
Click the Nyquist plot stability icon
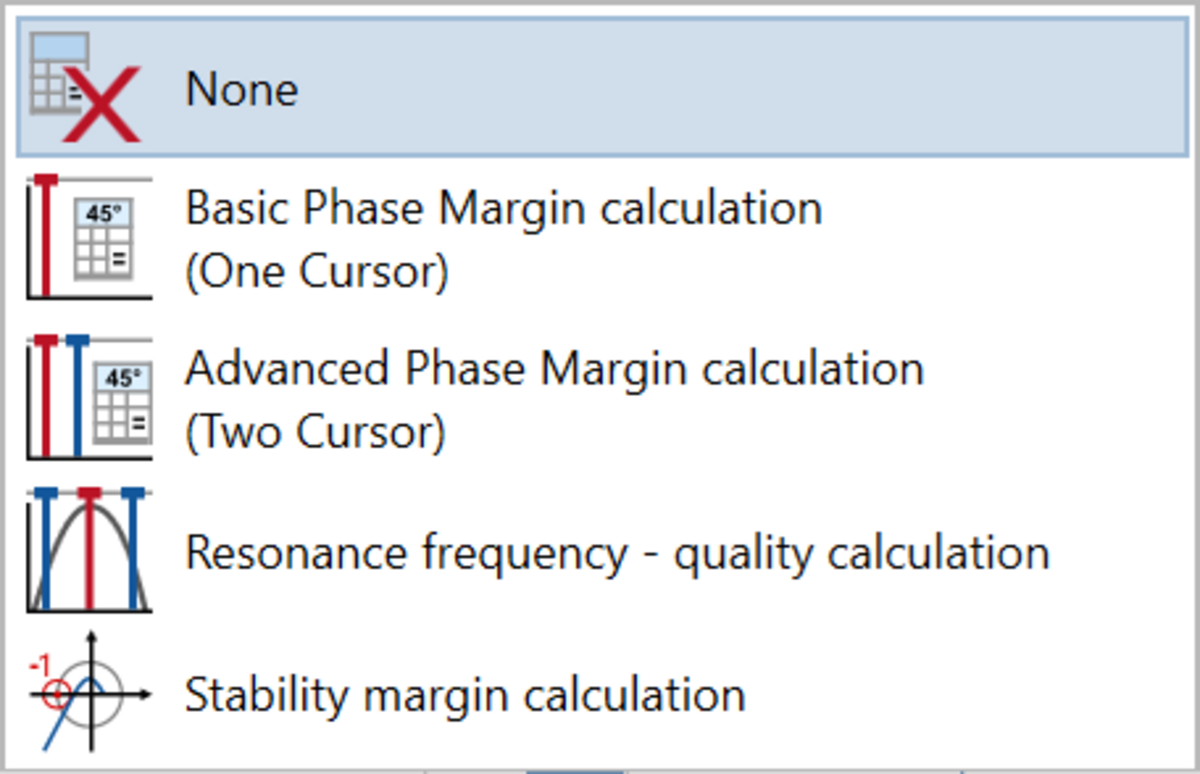(x=89, y=691)
